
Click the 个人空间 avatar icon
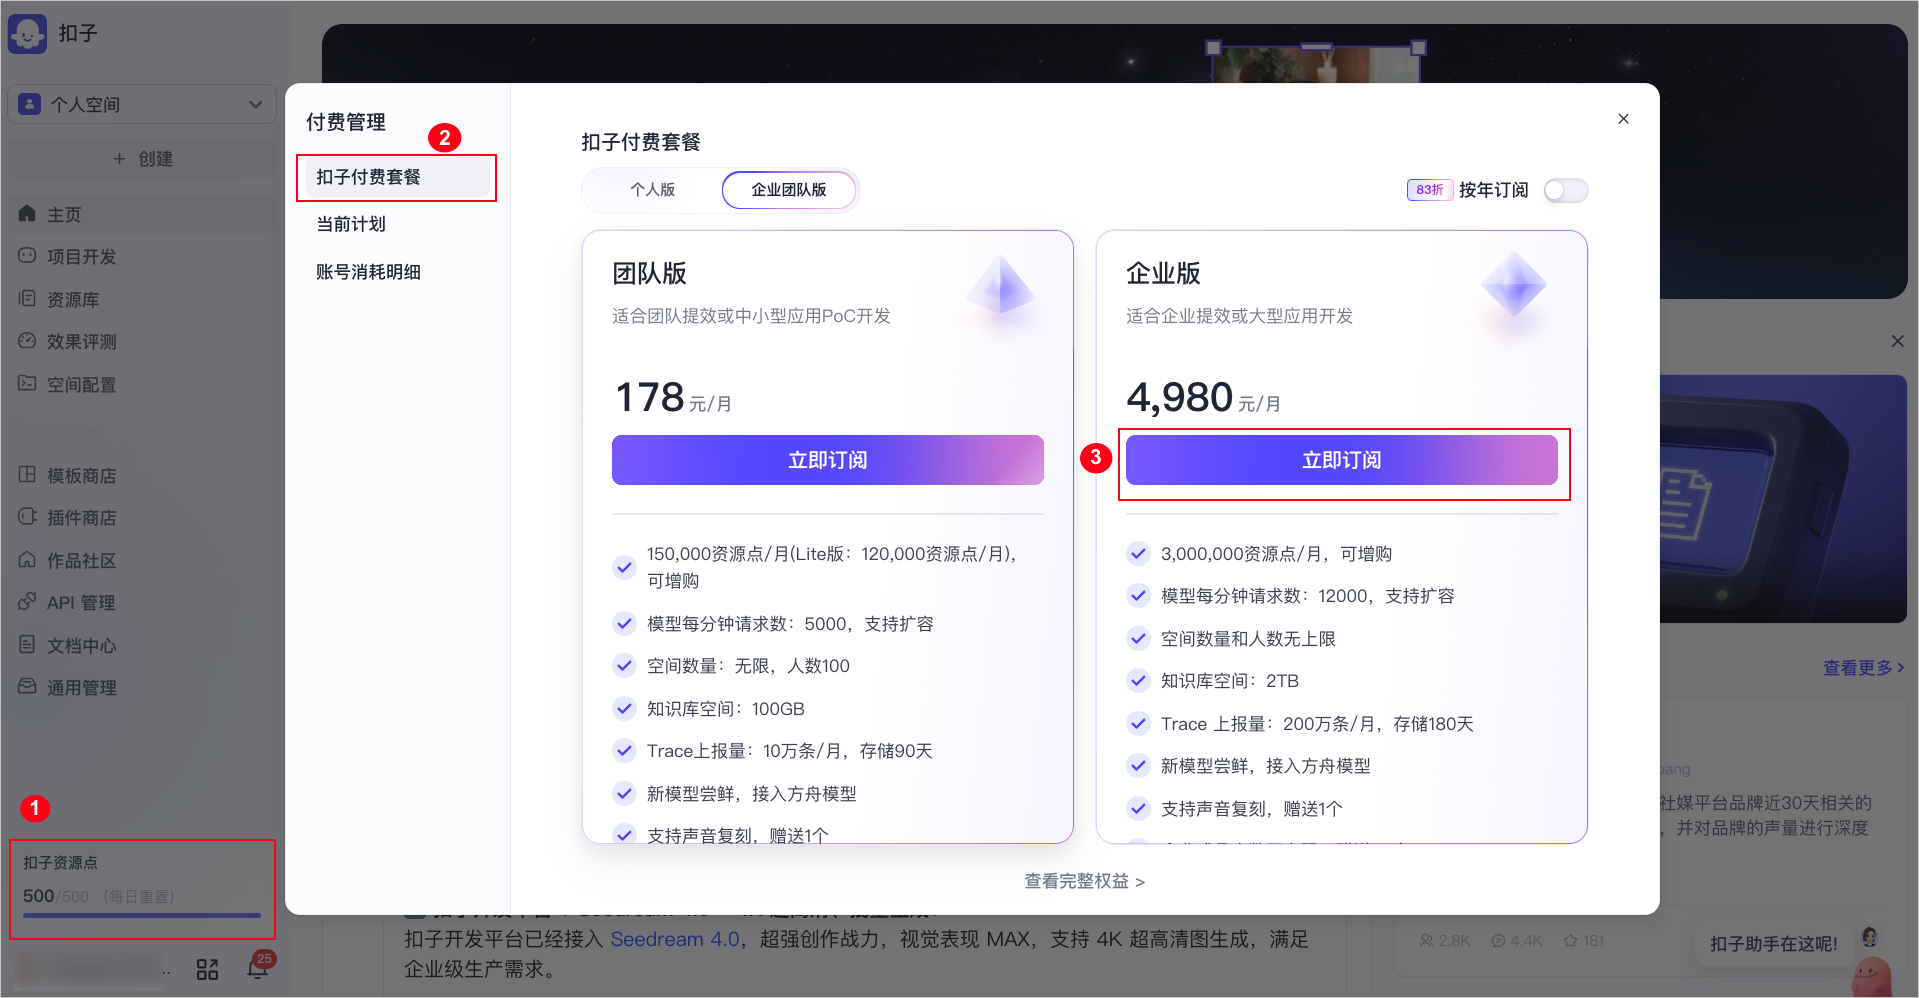[x=30, y=104]
